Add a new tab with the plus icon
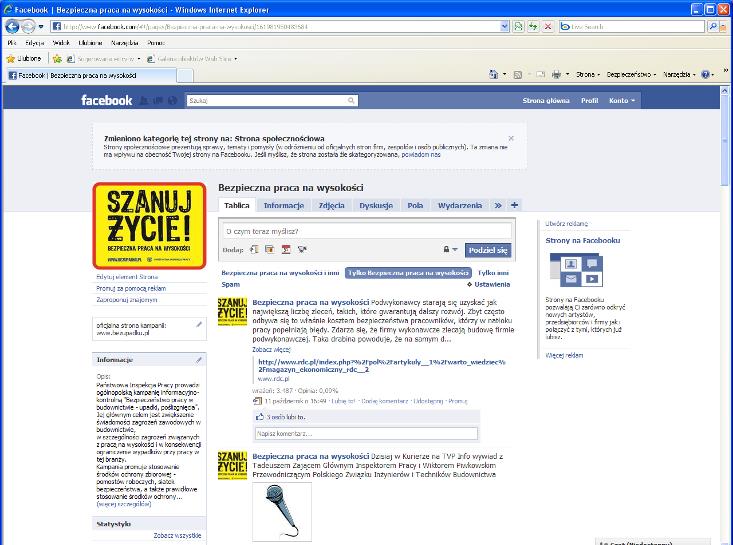Screen dimensions: 733x545 [x=514, y=205]
